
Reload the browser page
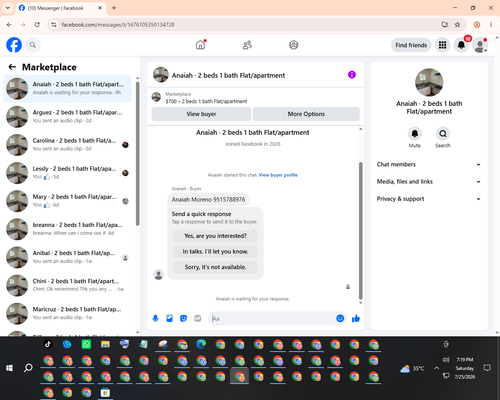coord(37,24)
